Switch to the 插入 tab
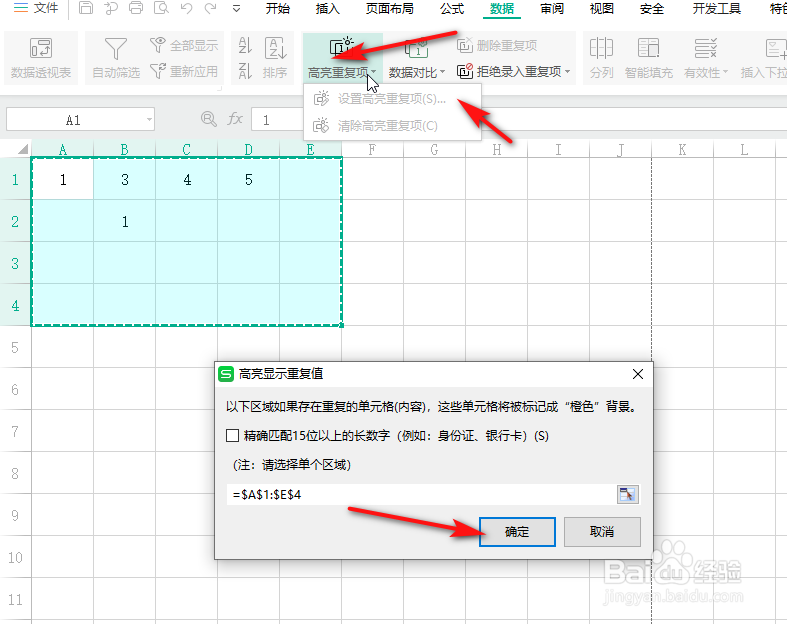787x624 pixels. [327, 9]
